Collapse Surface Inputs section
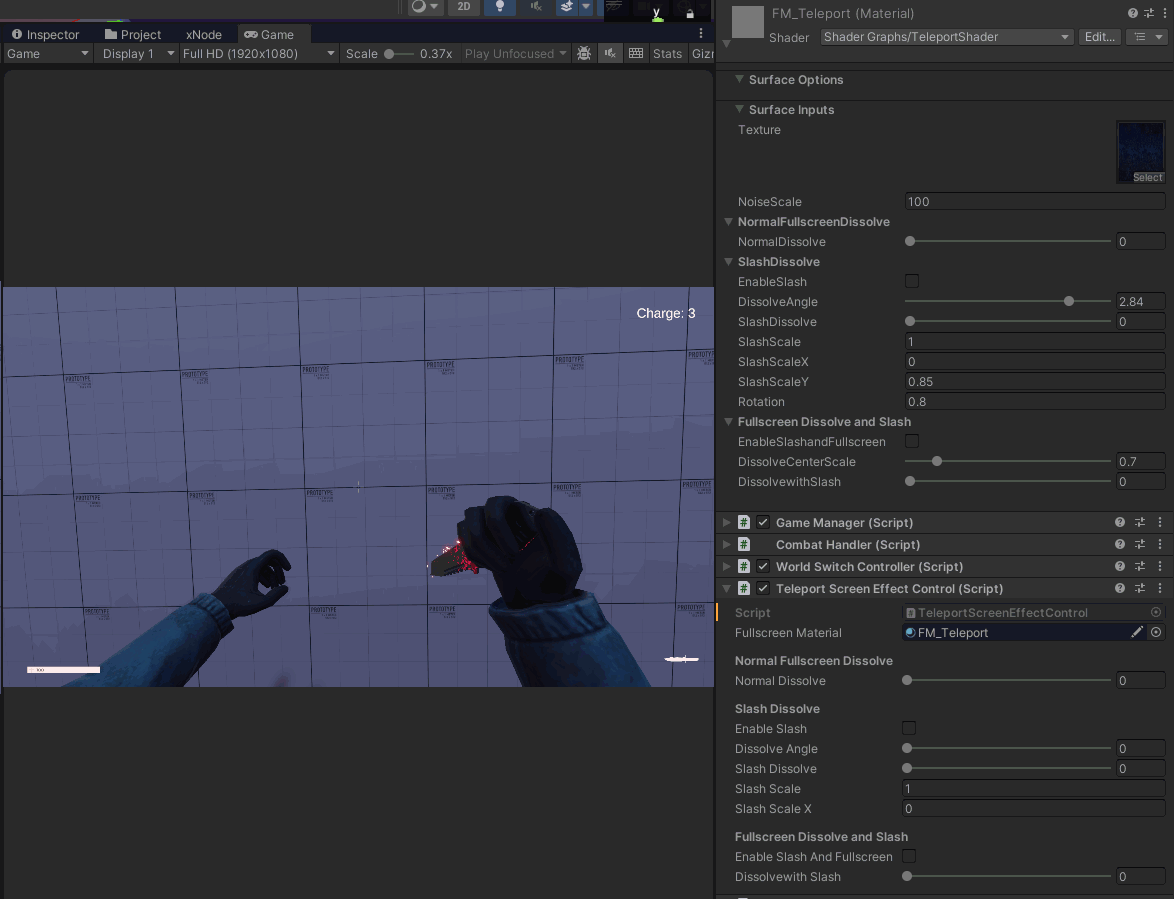The width and height of the screenshot is (1174, 899). (740, 109)
